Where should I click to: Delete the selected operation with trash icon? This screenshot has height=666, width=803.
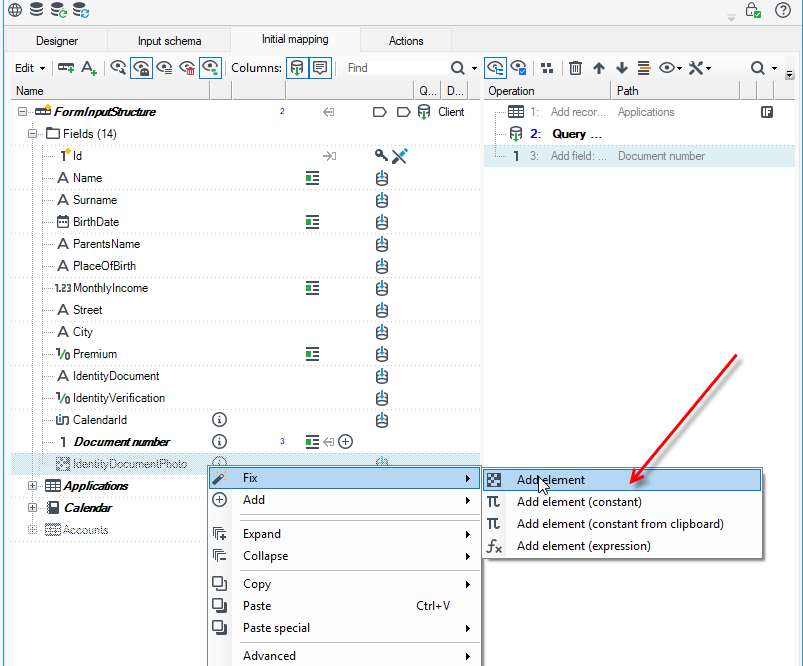coord(575,68)
